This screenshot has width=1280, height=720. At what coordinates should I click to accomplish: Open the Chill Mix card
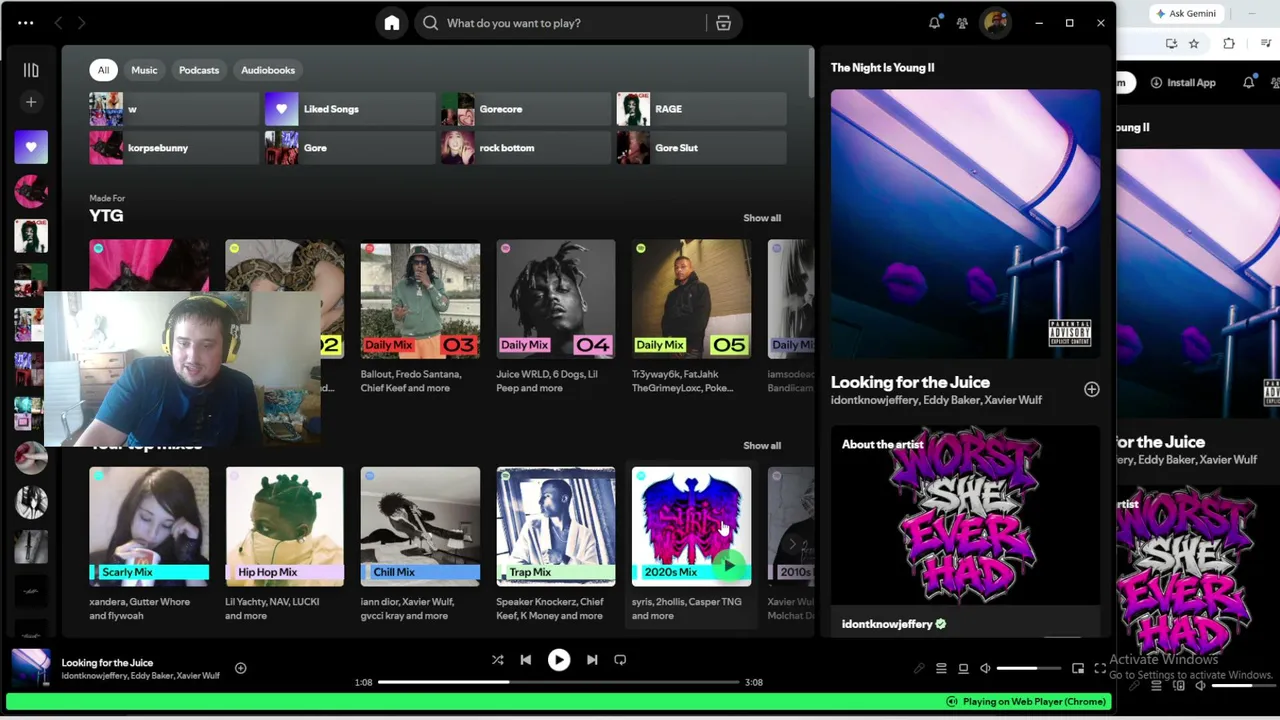pos(420,545)
